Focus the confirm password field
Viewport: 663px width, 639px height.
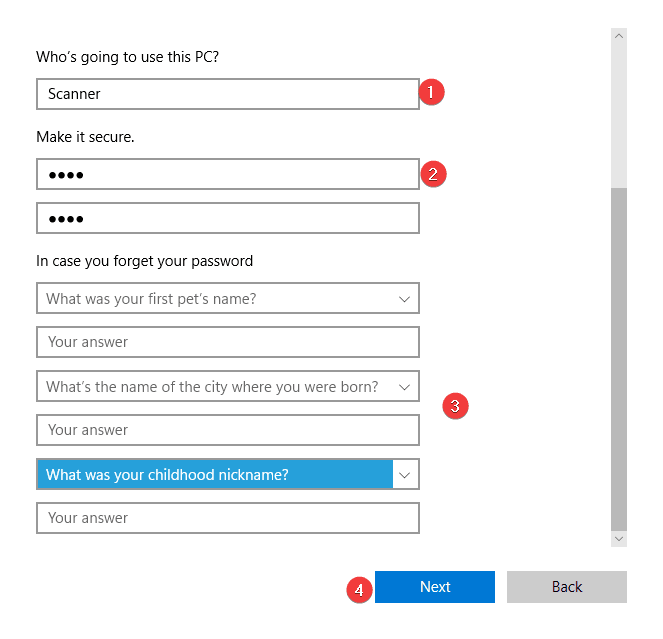click(227, 218)
